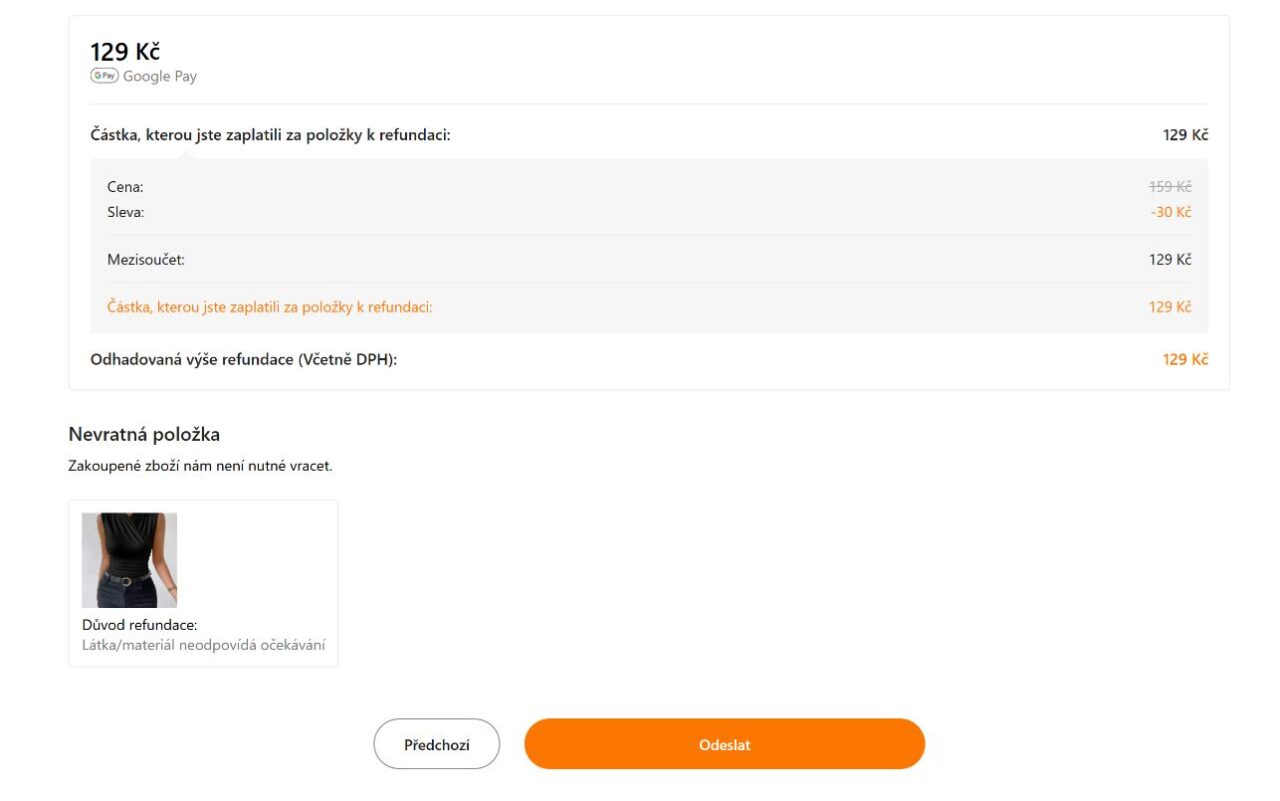Click the bold orange estimated refund amount

pos(1185,359)
